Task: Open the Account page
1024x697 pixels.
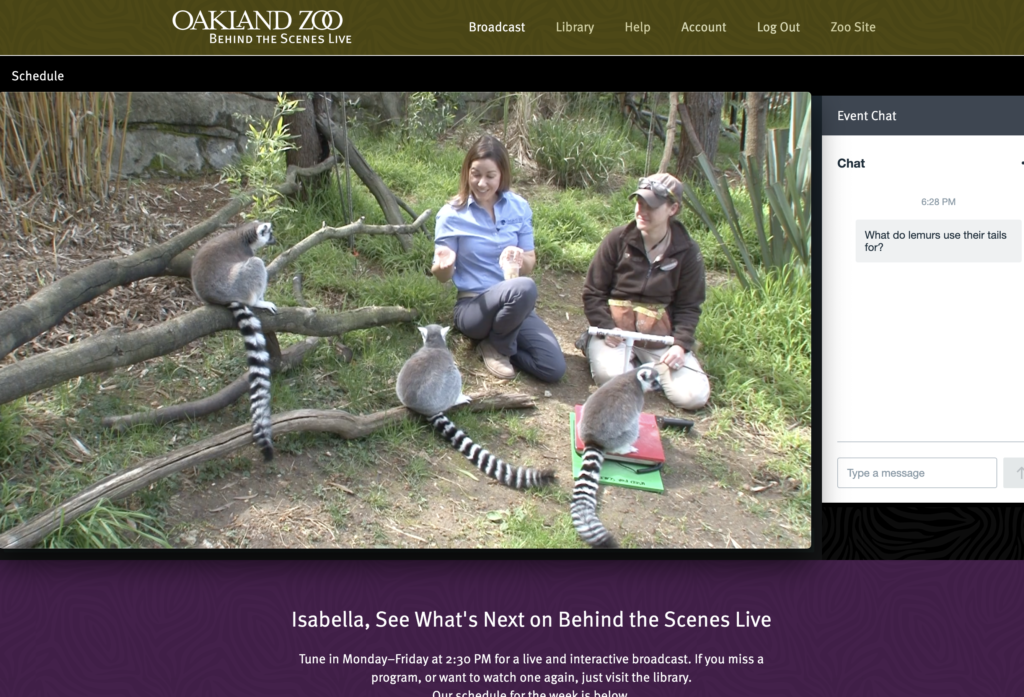Action: pos(703,27)
